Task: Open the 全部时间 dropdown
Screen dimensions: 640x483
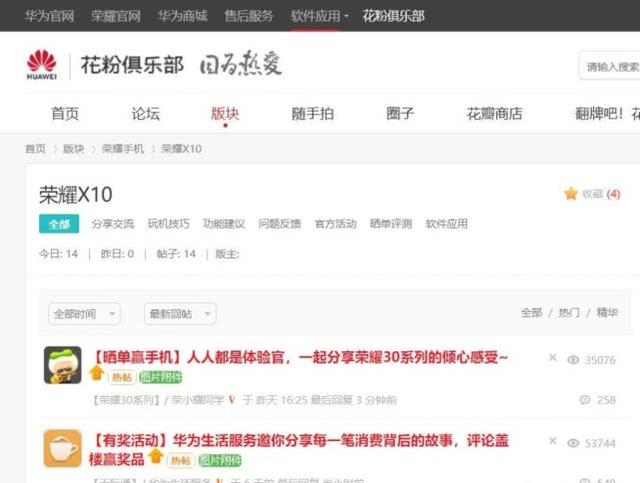Action: coord(84,314)
